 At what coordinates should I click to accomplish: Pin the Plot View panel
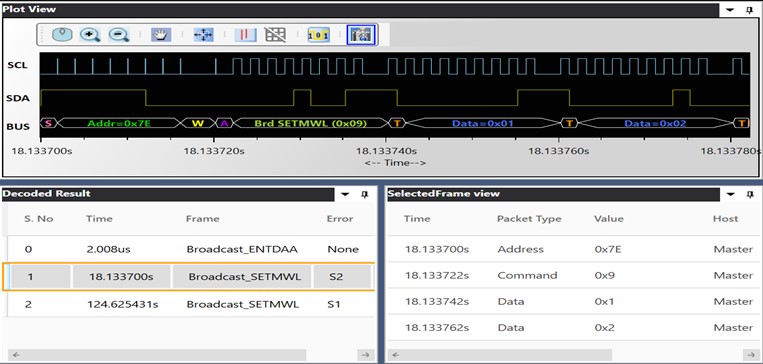(750, 10)
